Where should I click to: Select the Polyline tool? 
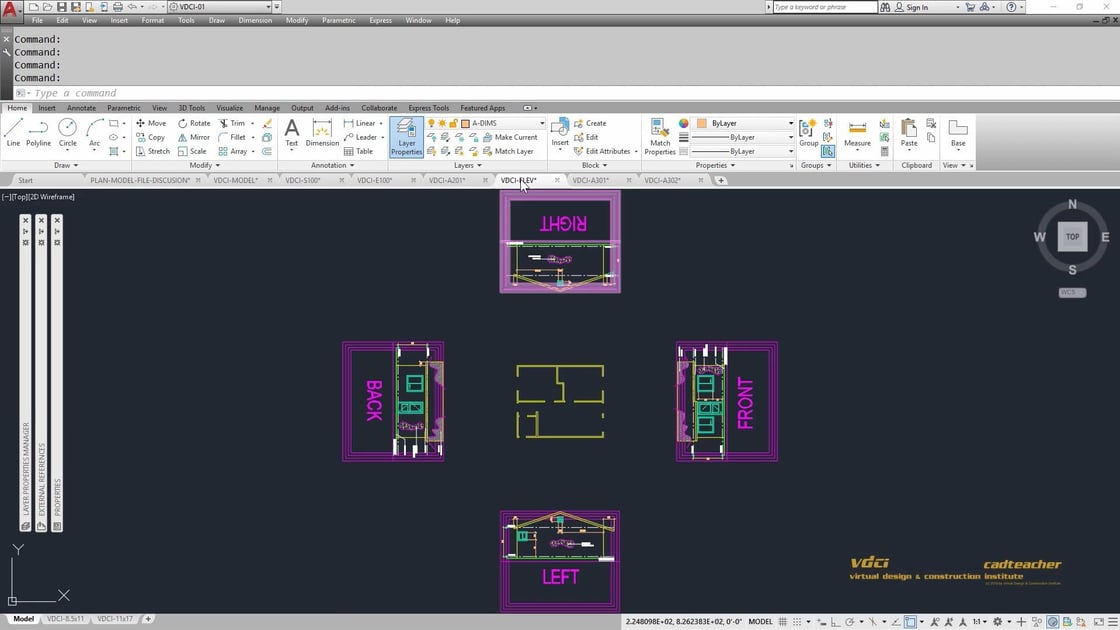click(x=38, y=130)
